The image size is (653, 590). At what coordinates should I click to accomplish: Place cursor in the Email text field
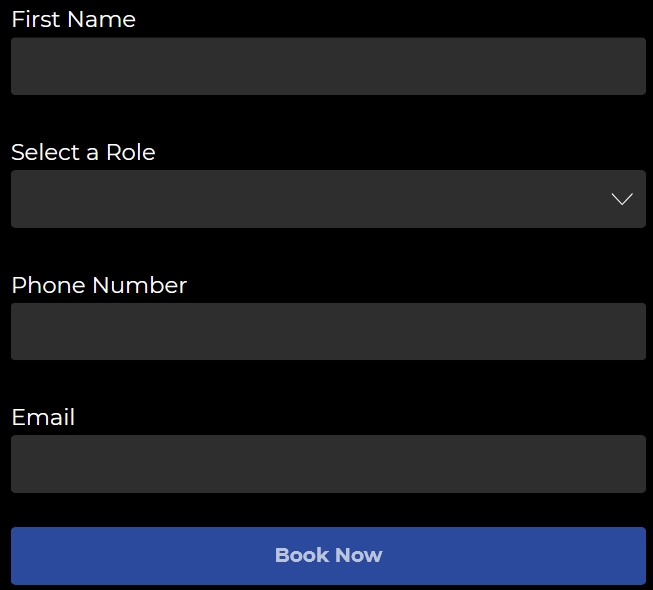328,464
